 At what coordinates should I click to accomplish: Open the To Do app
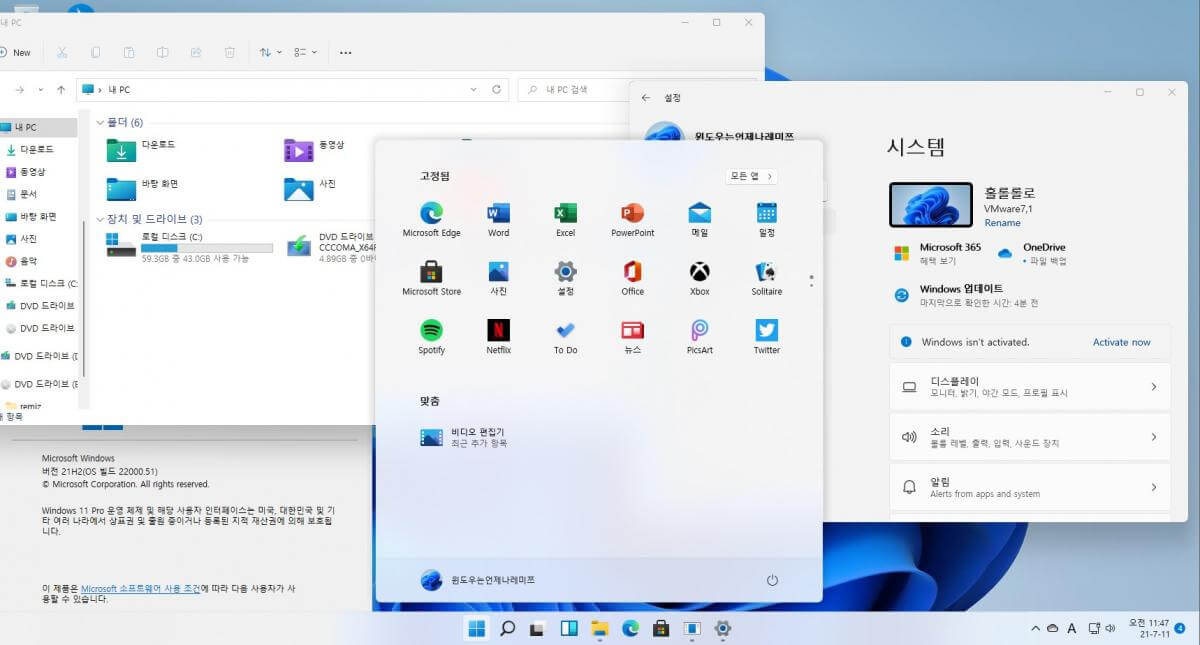[x=565, y=337]
